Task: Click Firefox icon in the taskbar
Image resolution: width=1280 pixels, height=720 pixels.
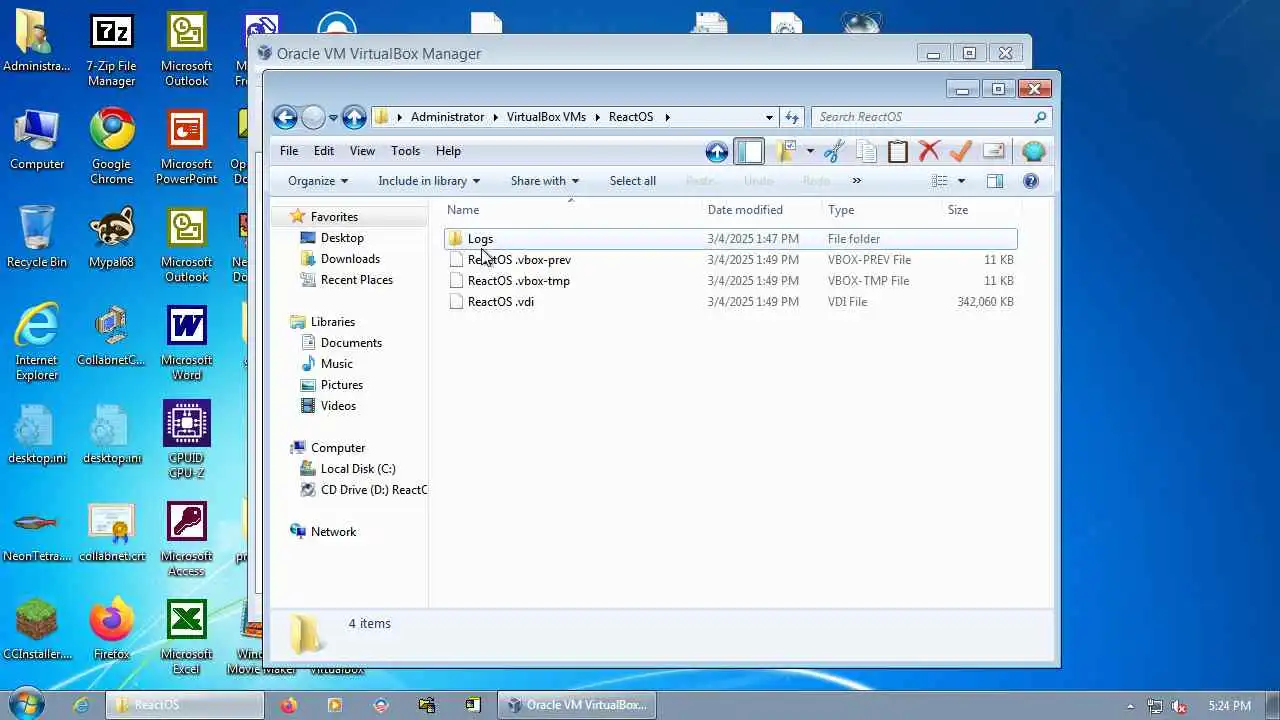Action: (x=289, y=705)
